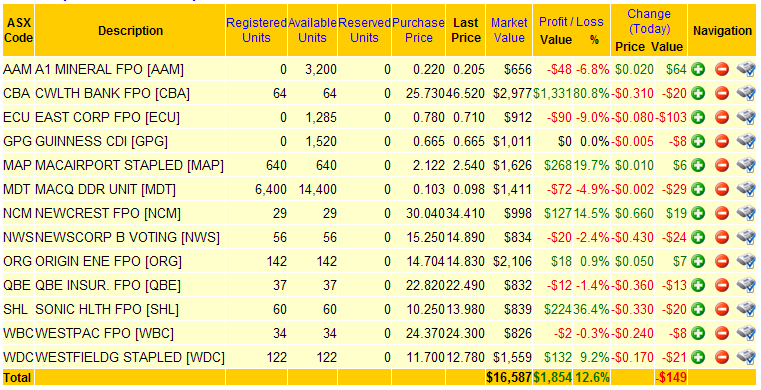Screen dimensions: 761x390
Task: Open details icon for ECU row
Action: [746, 117]
